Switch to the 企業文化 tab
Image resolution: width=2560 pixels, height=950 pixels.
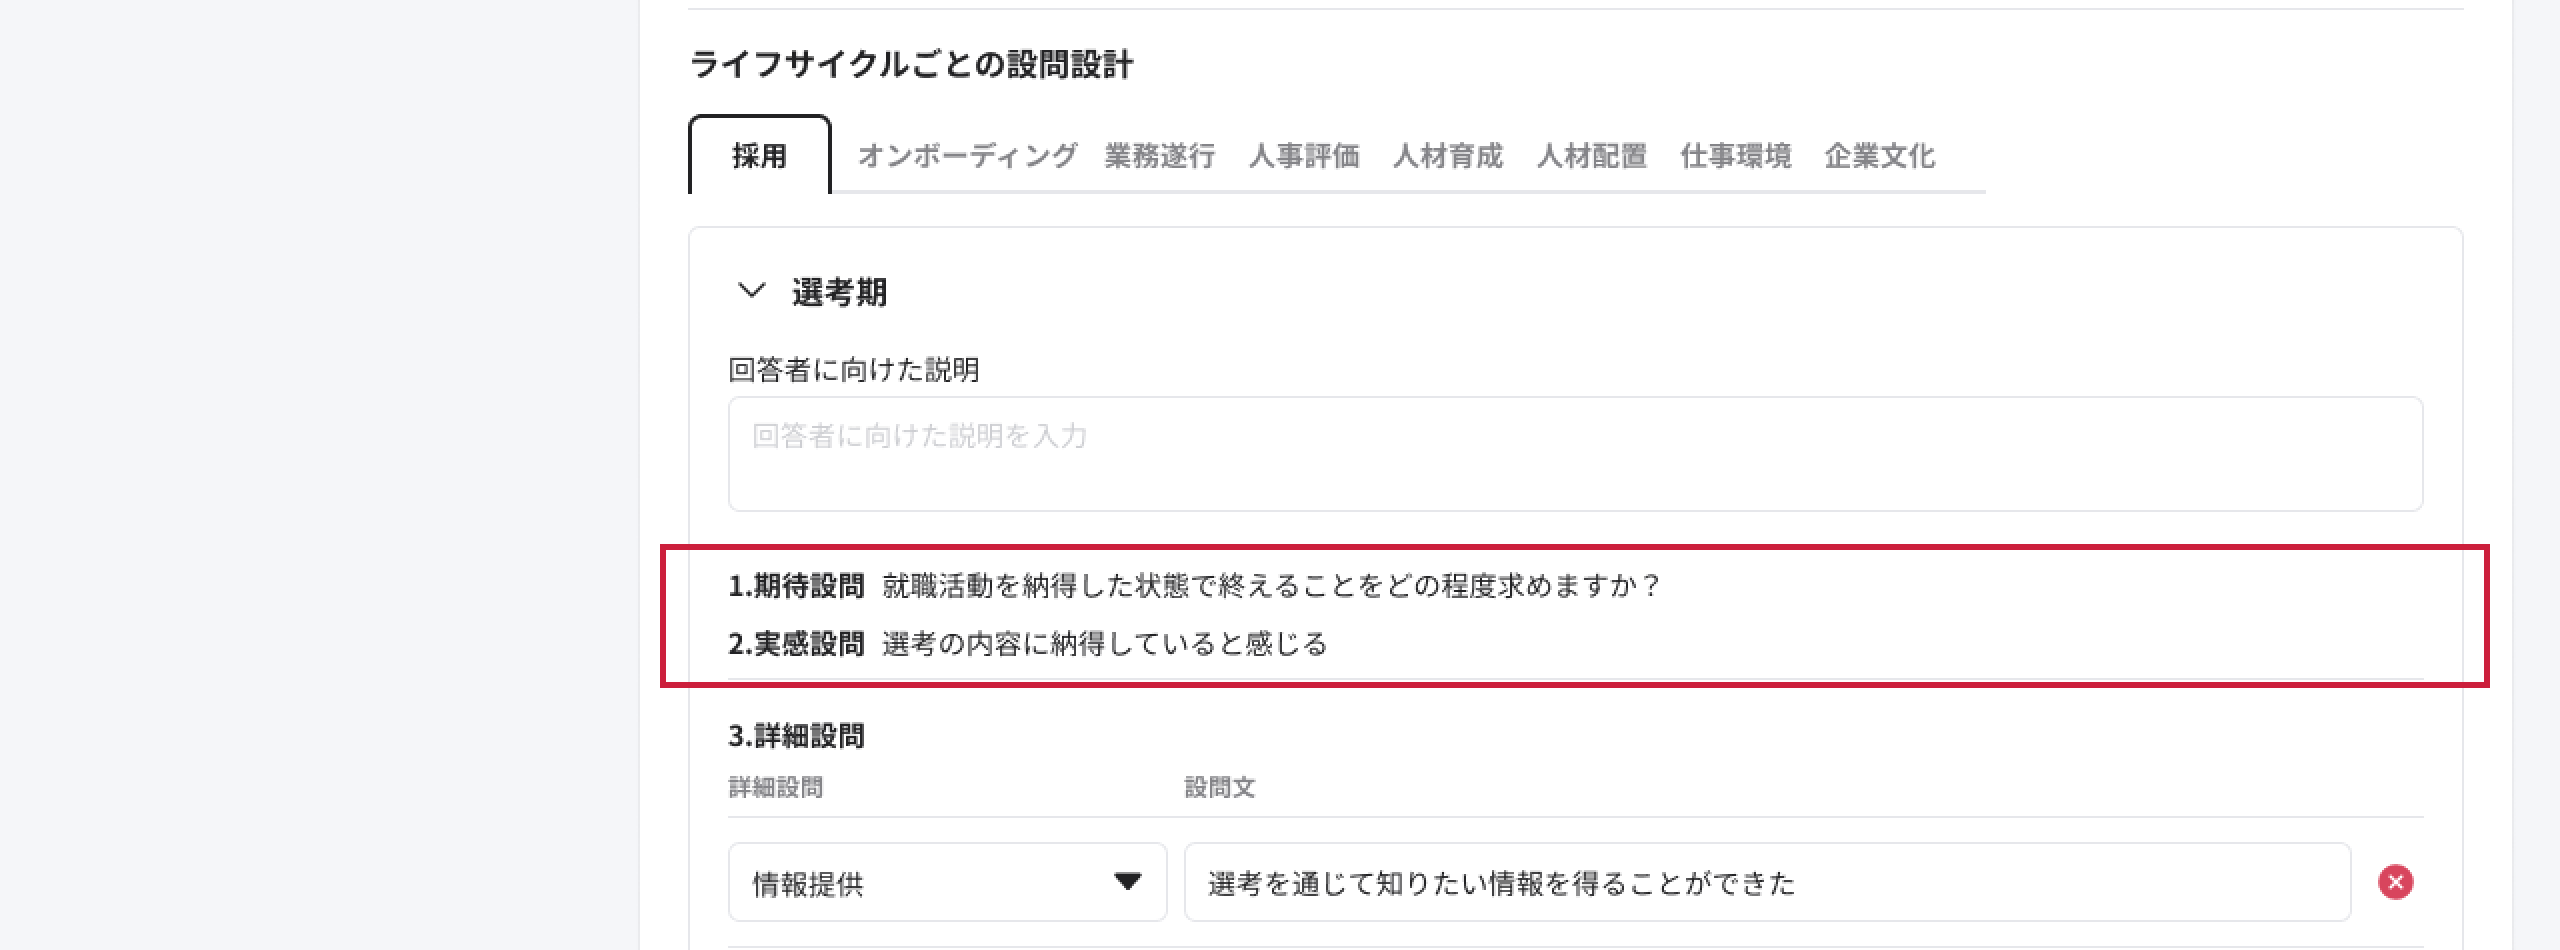[1879, 156]
